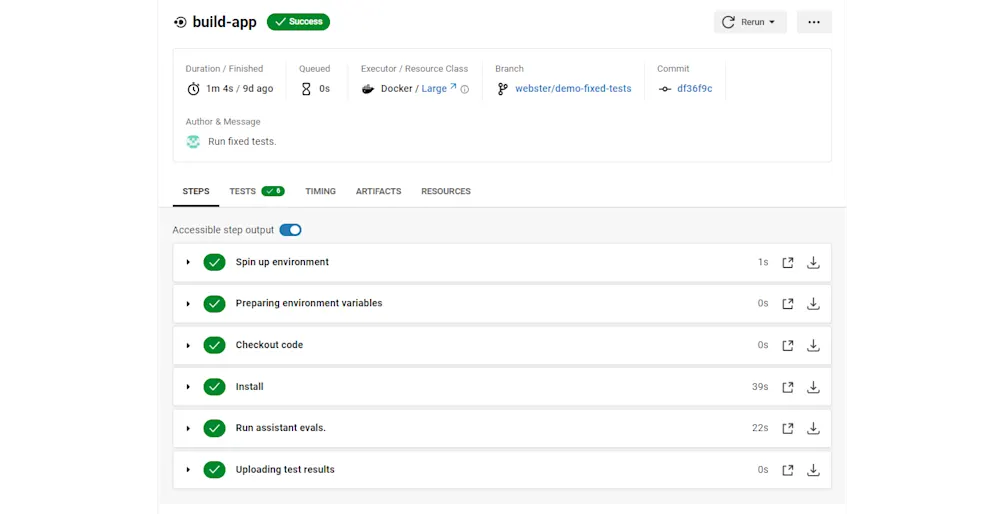Open Spin up environment output in new tab

pos(787,262)
